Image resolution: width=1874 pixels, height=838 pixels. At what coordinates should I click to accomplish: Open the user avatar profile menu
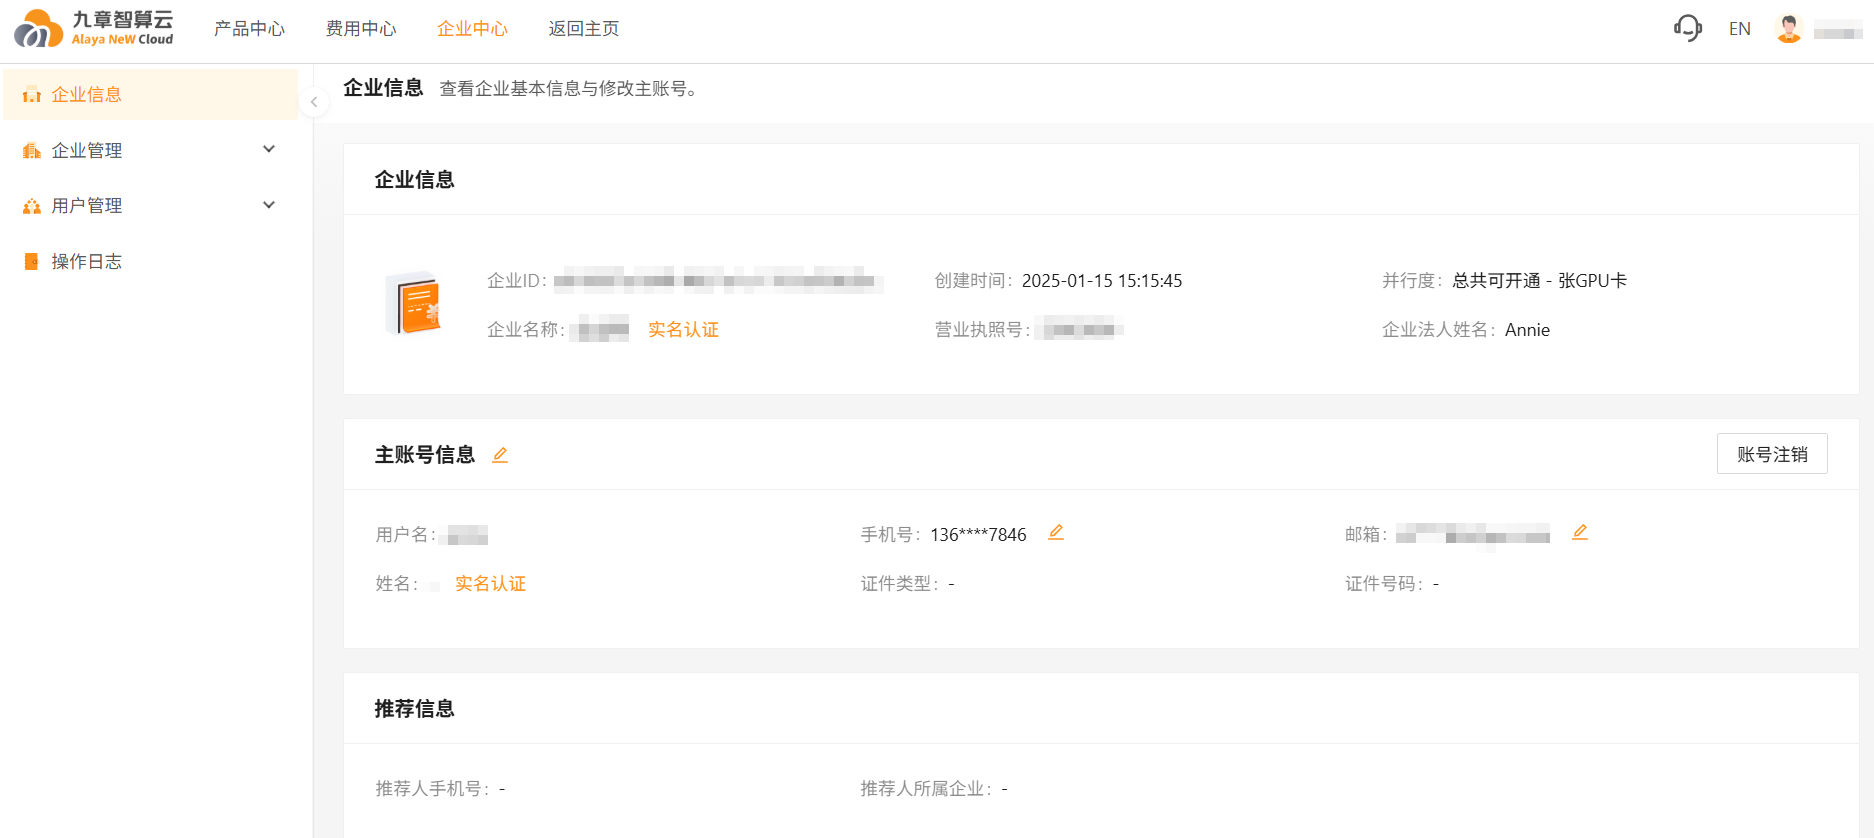[1788, 29]
